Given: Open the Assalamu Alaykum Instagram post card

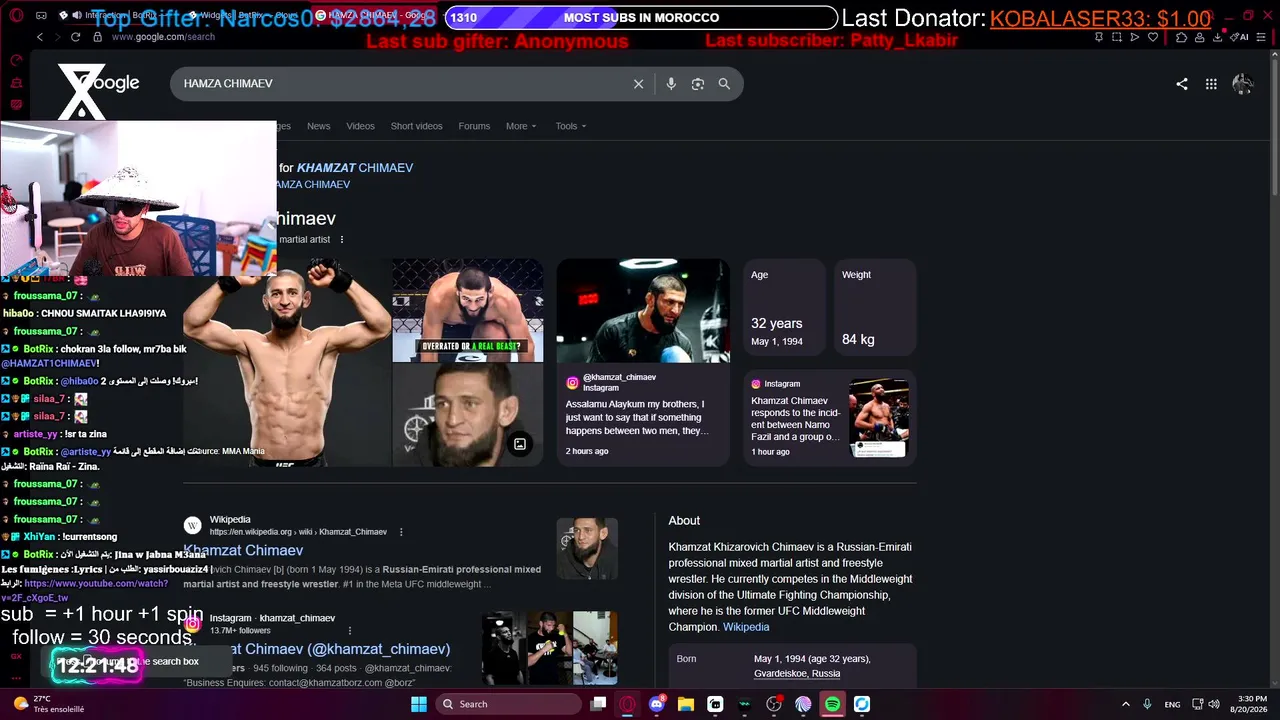Looking at the screenshot, I should (x=643, y=362).
